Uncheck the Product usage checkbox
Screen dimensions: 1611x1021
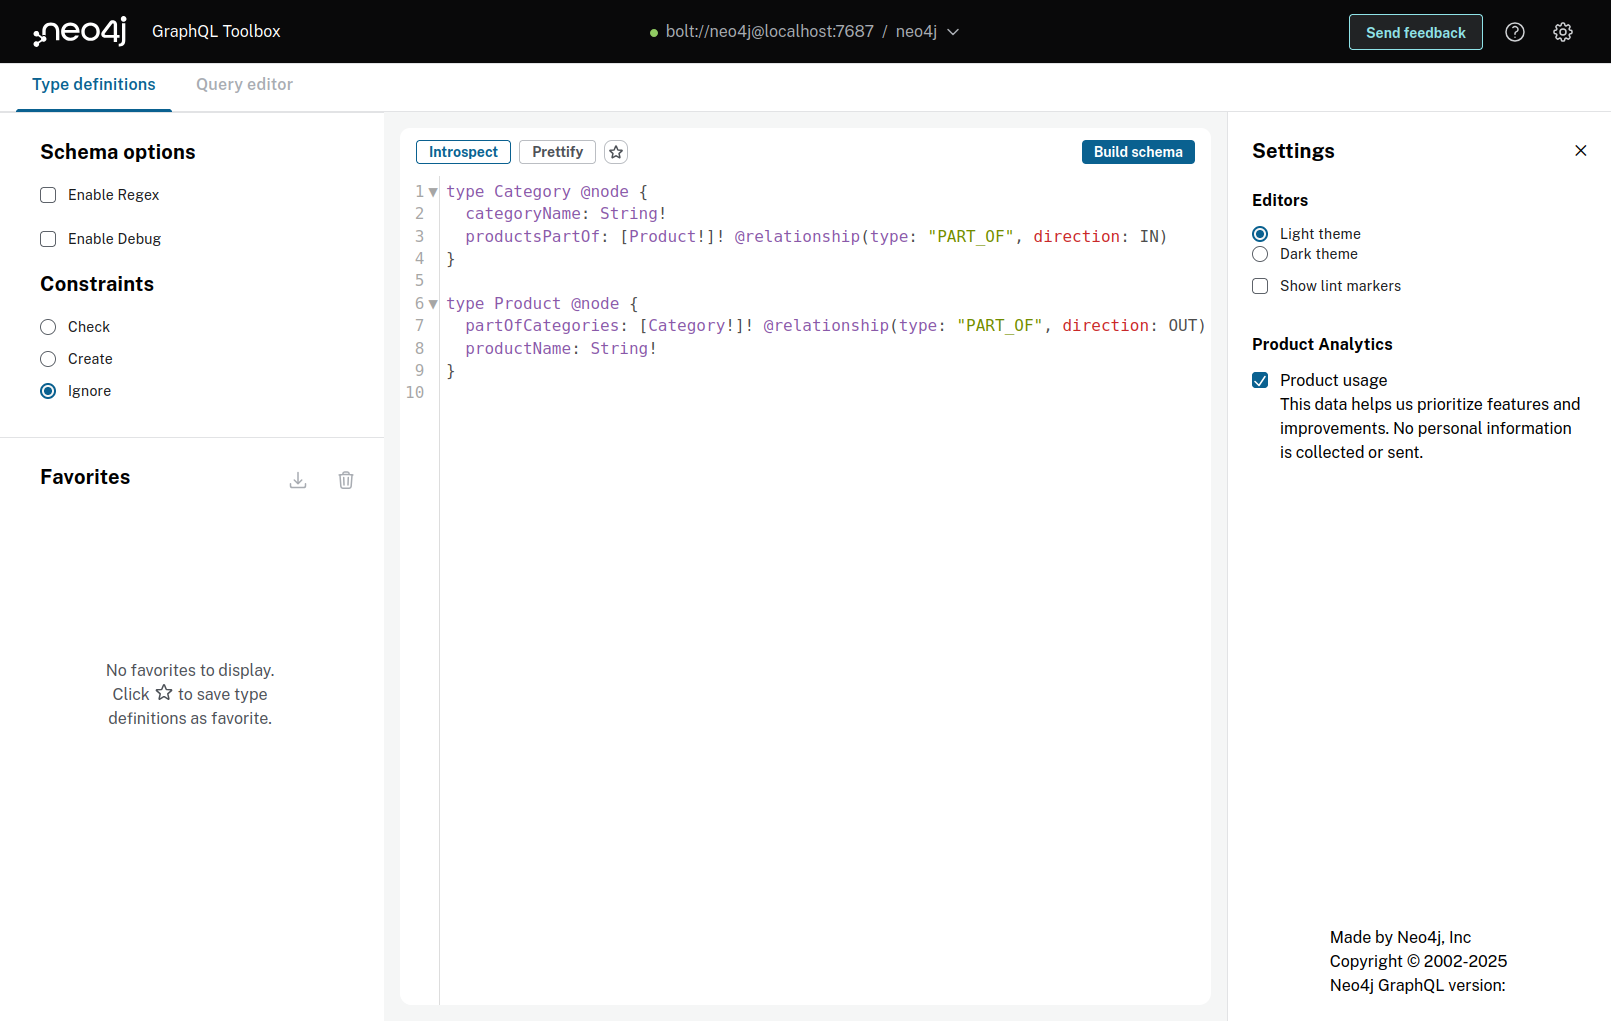pos(1260,380)
